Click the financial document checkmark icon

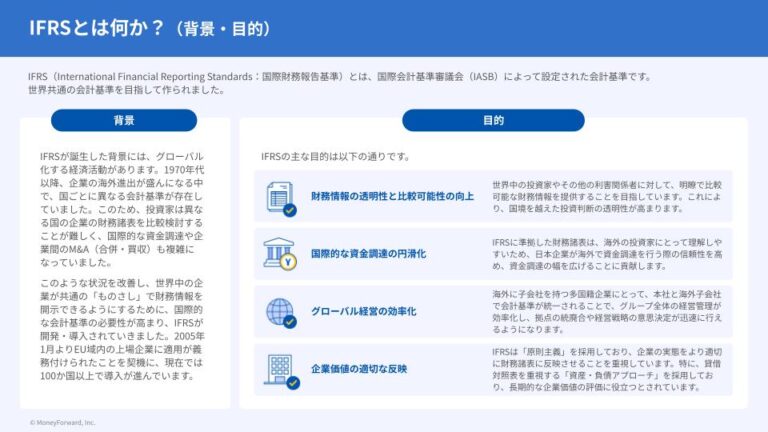coord(281,198)
